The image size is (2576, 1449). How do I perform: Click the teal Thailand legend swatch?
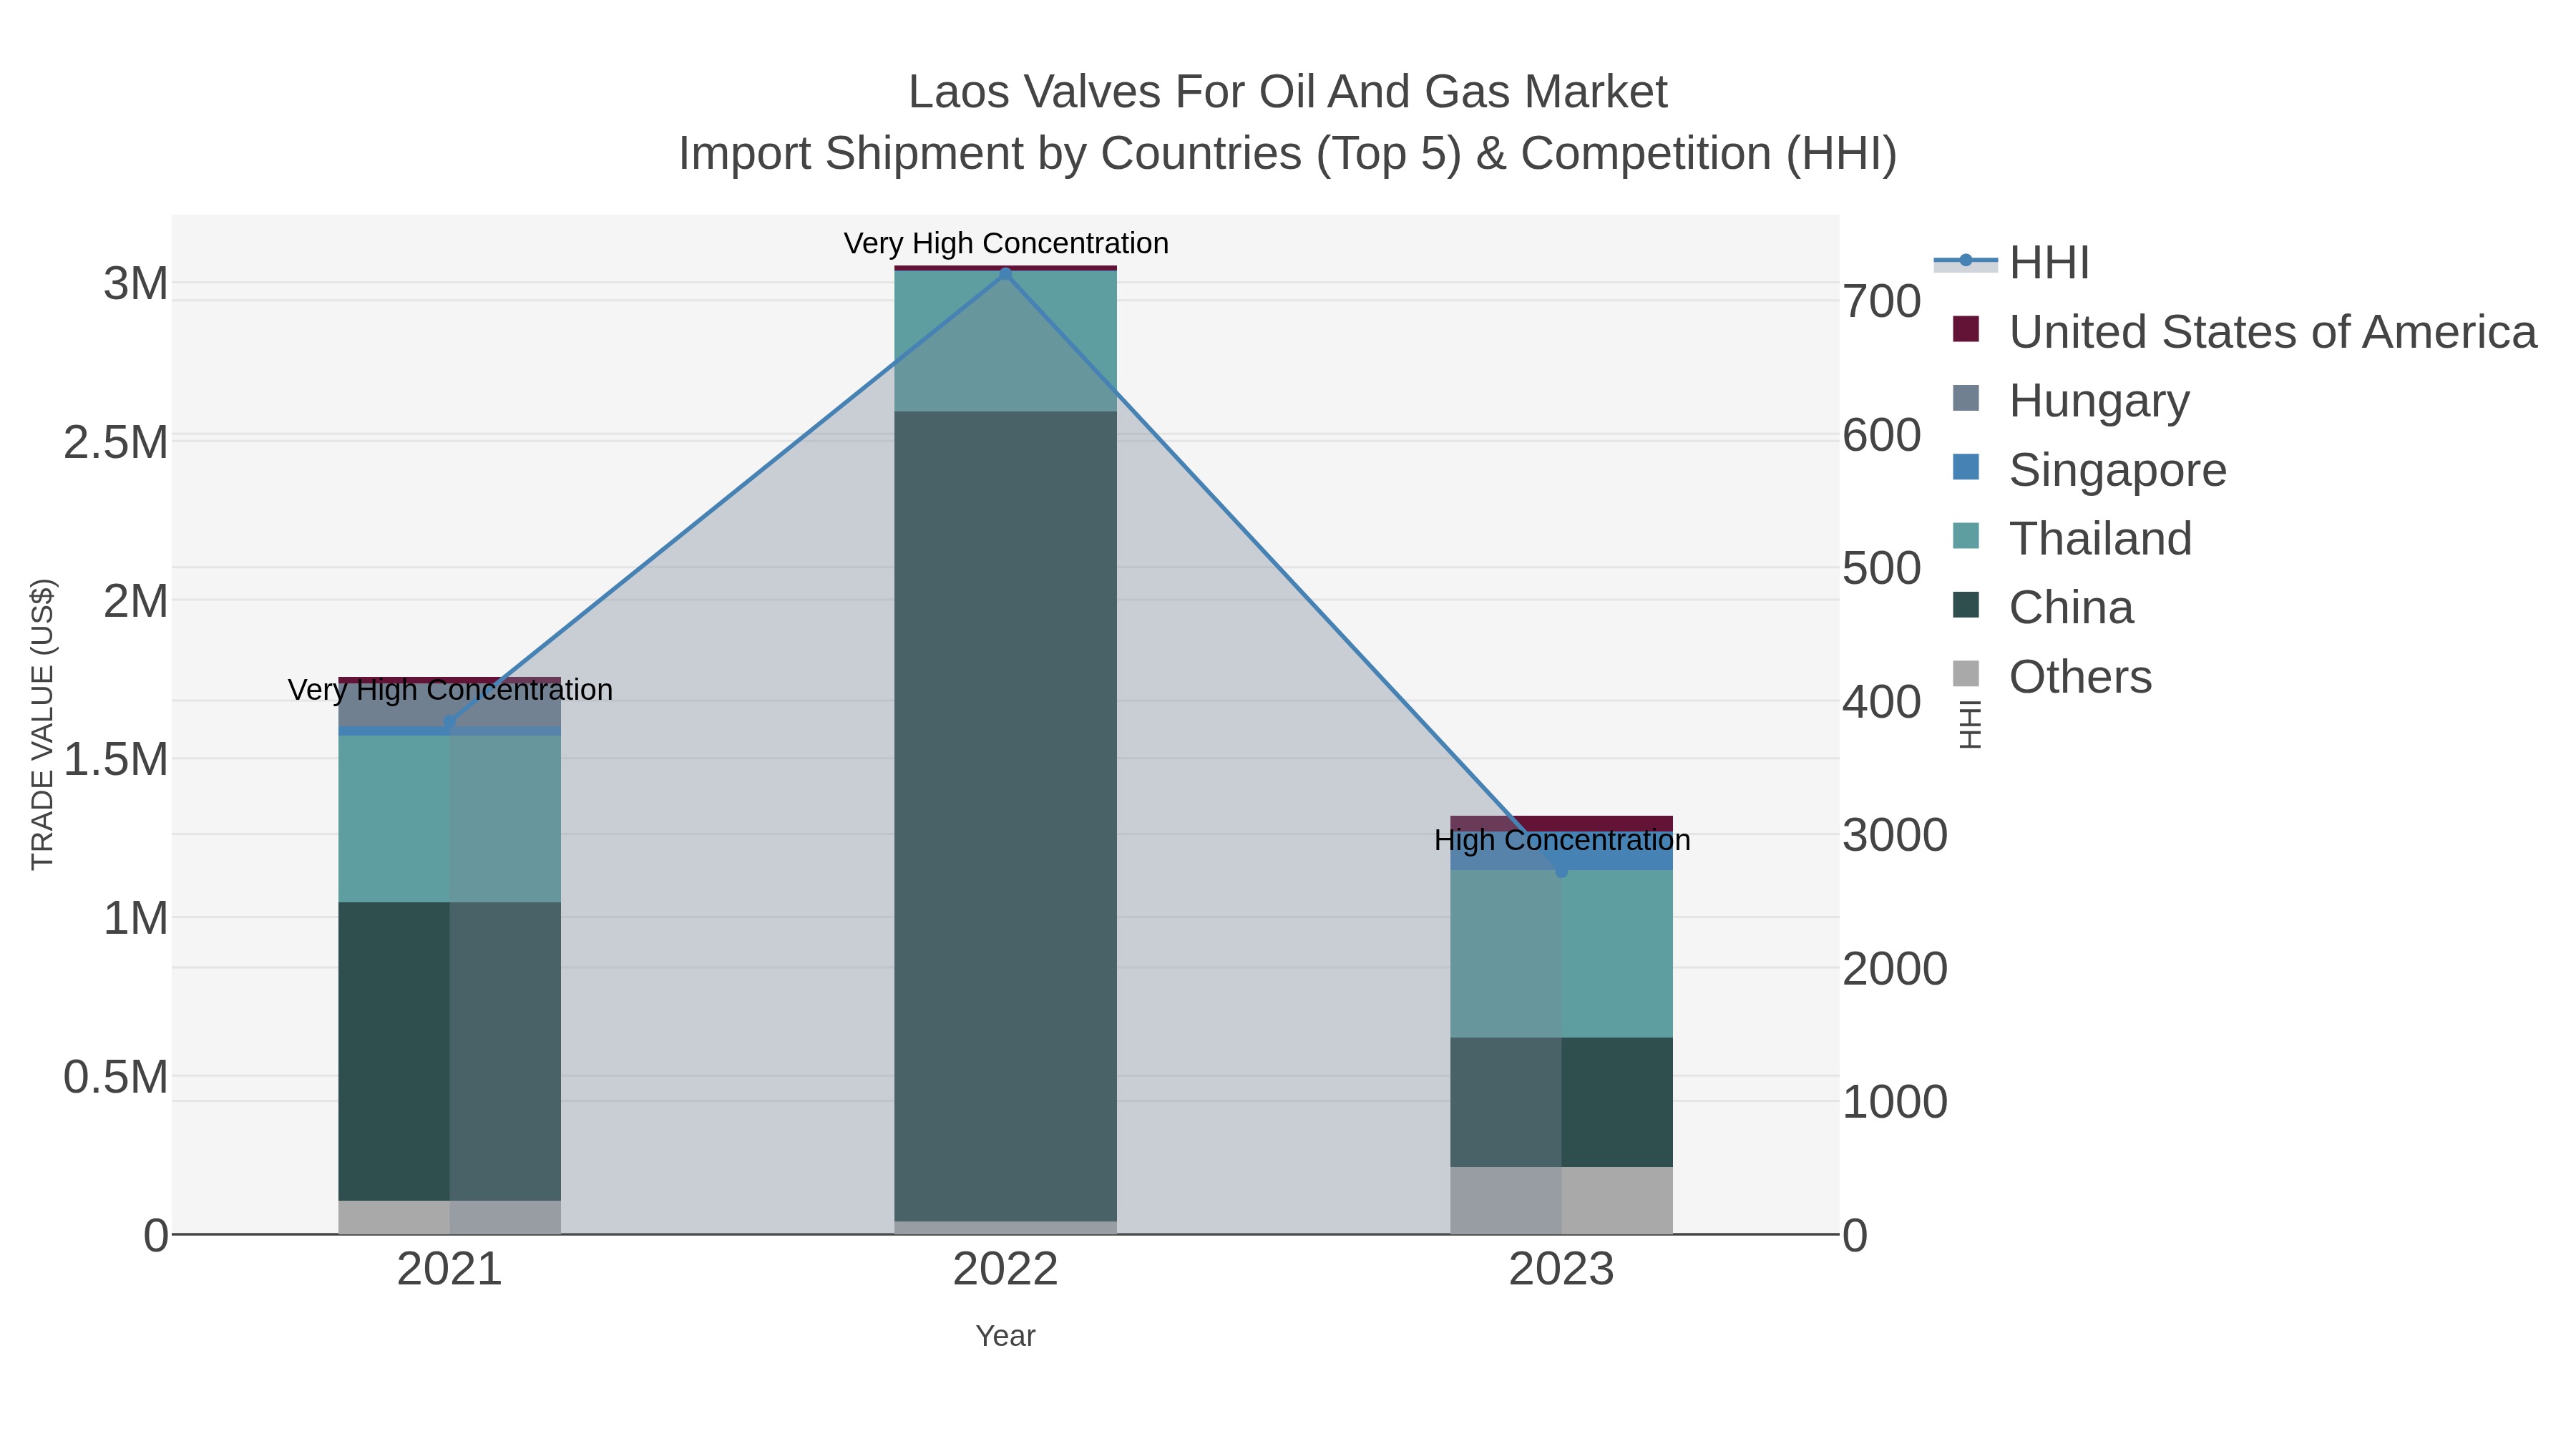[1966, 536]
